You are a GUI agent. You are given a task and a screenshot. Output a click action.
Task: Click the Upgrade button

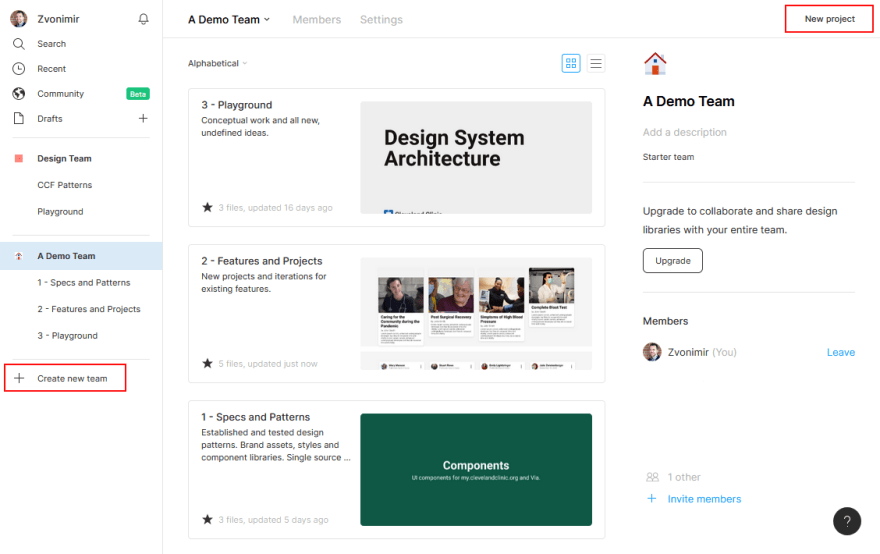coord(672,260)
